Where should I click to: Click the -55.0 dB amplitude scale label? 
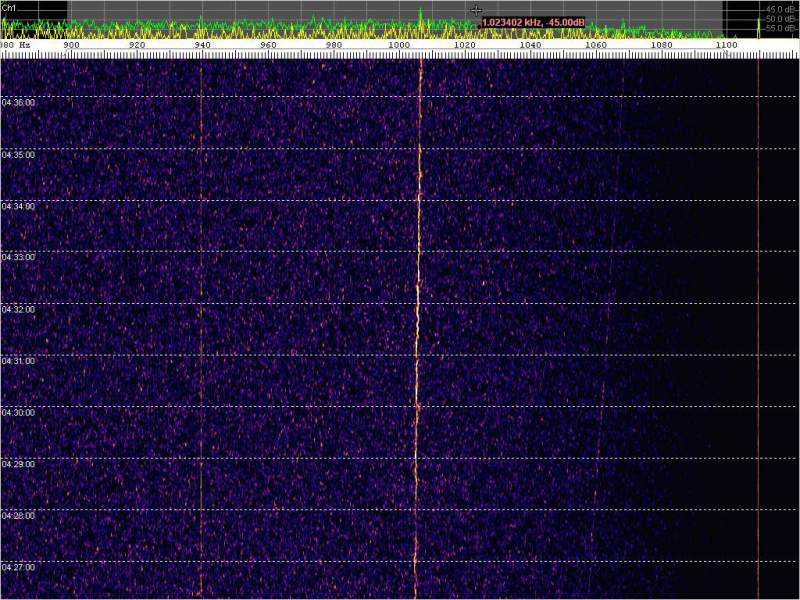780,29
